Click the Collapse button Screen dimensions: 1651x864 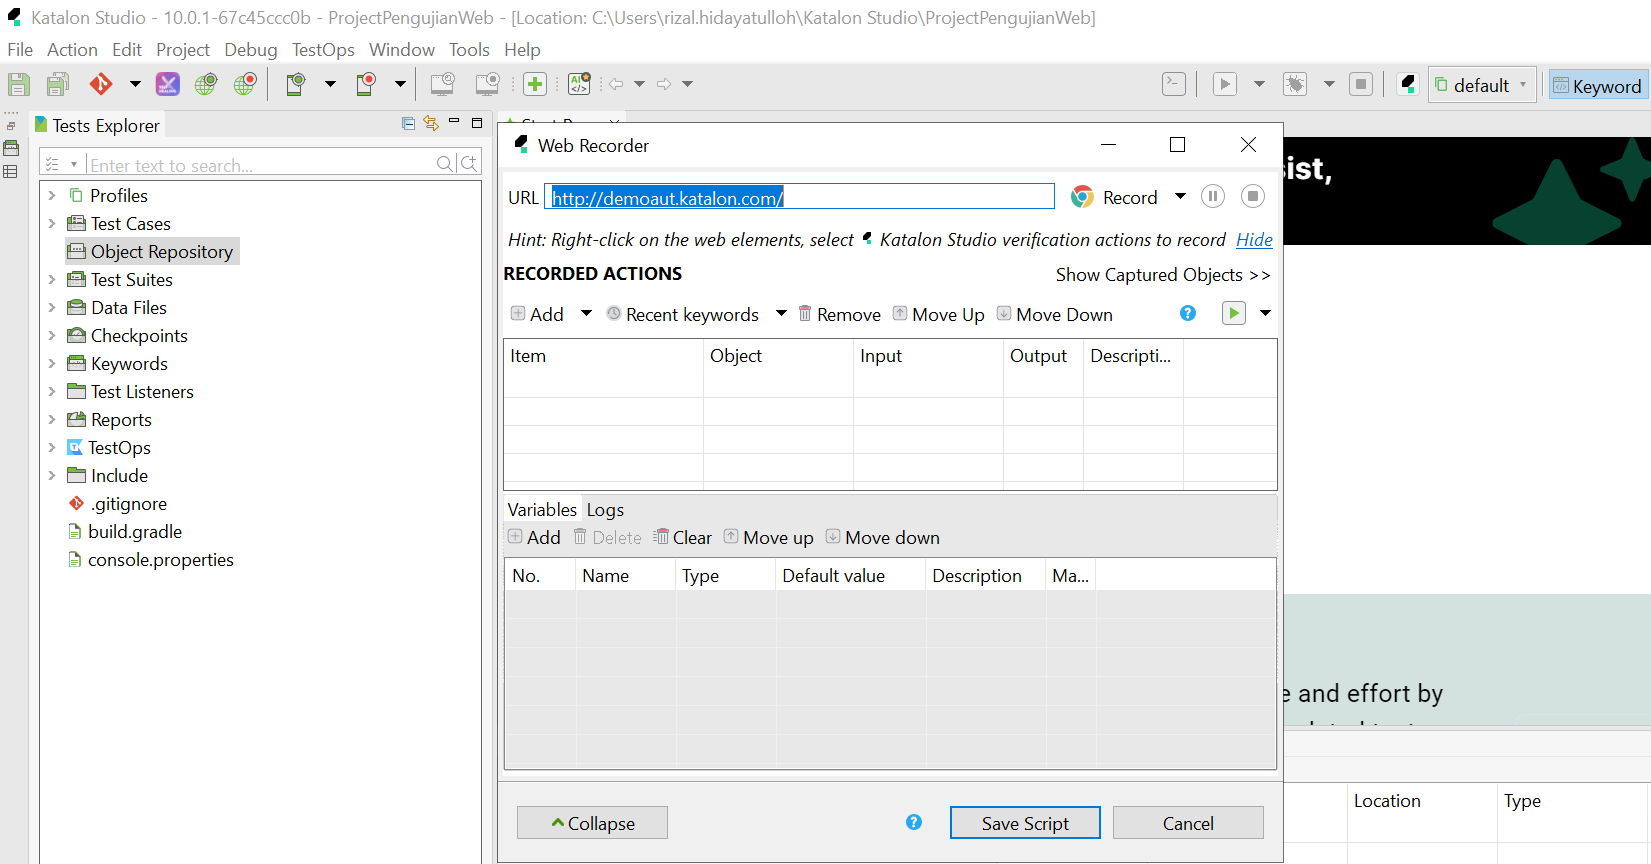592,823
